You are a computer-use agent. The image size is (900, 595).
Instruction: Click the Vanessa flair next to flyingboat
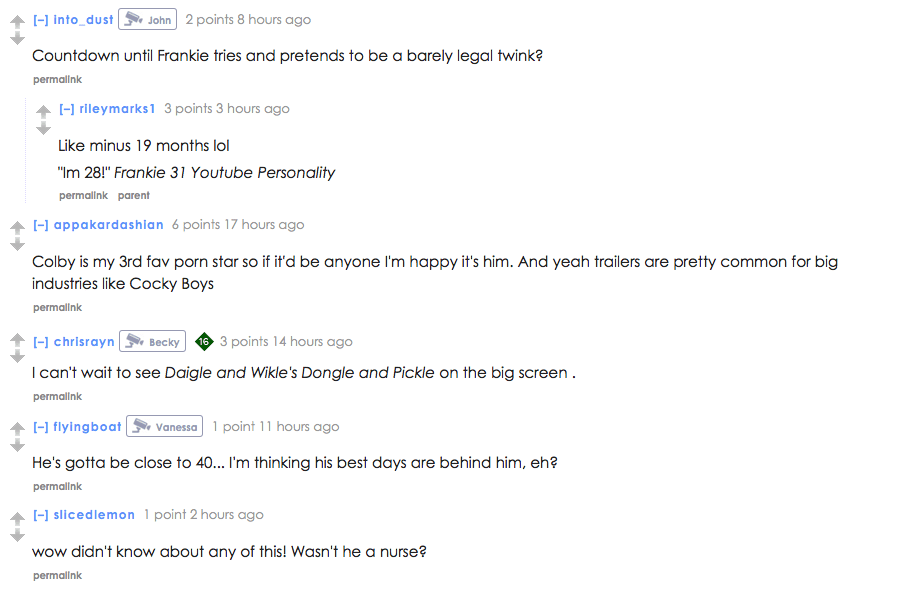point(164,426)
